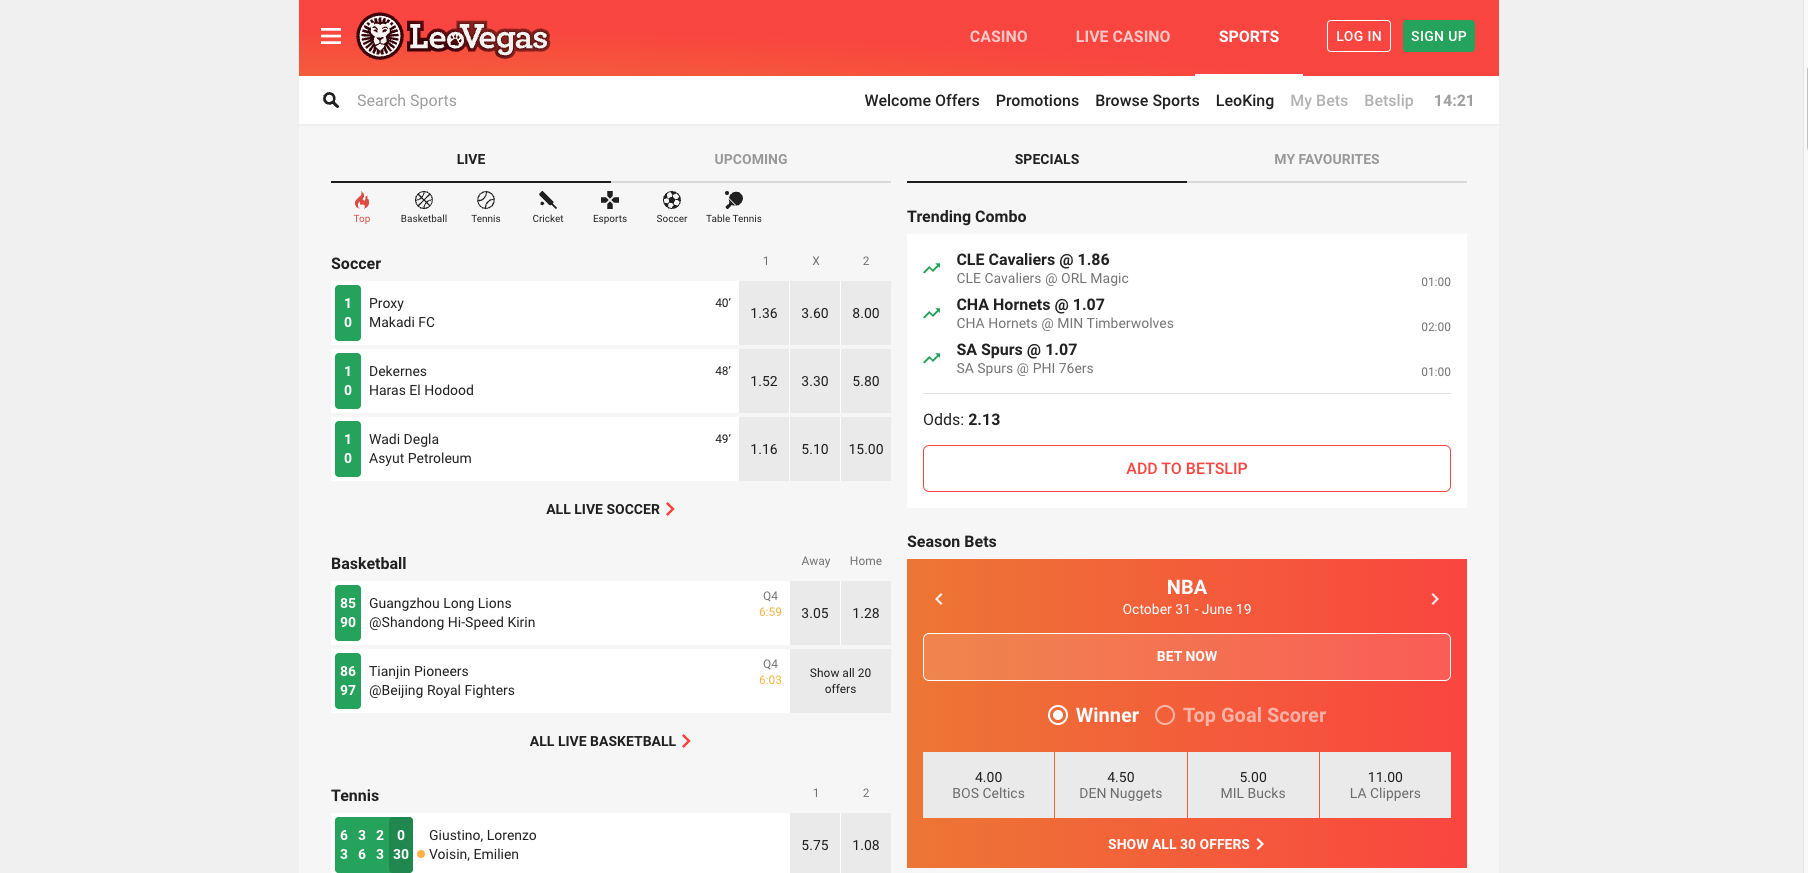
Task: Open Dekernes vs Haras El Hodood match
Action: coord(535,381)
